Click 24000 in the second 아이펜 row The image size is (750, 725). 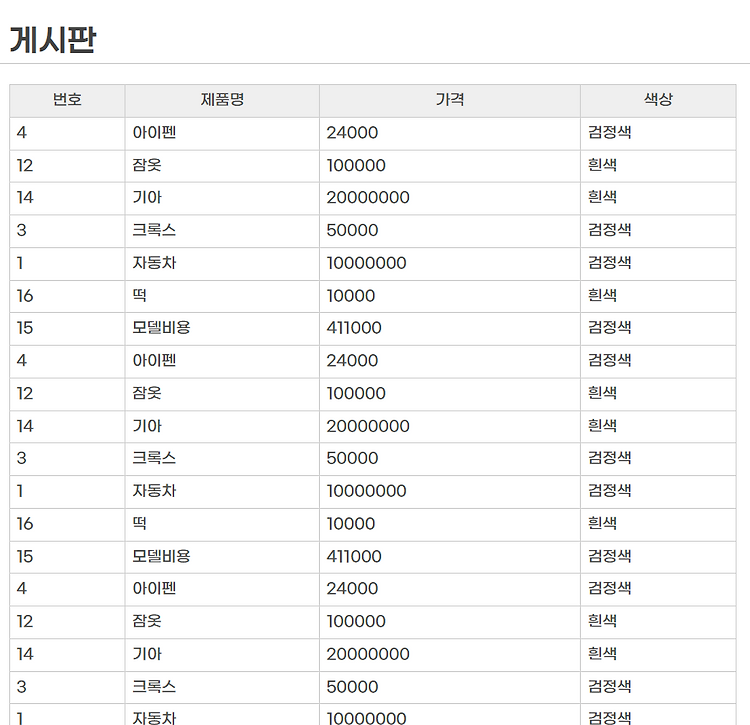click(x=352, y=361)
